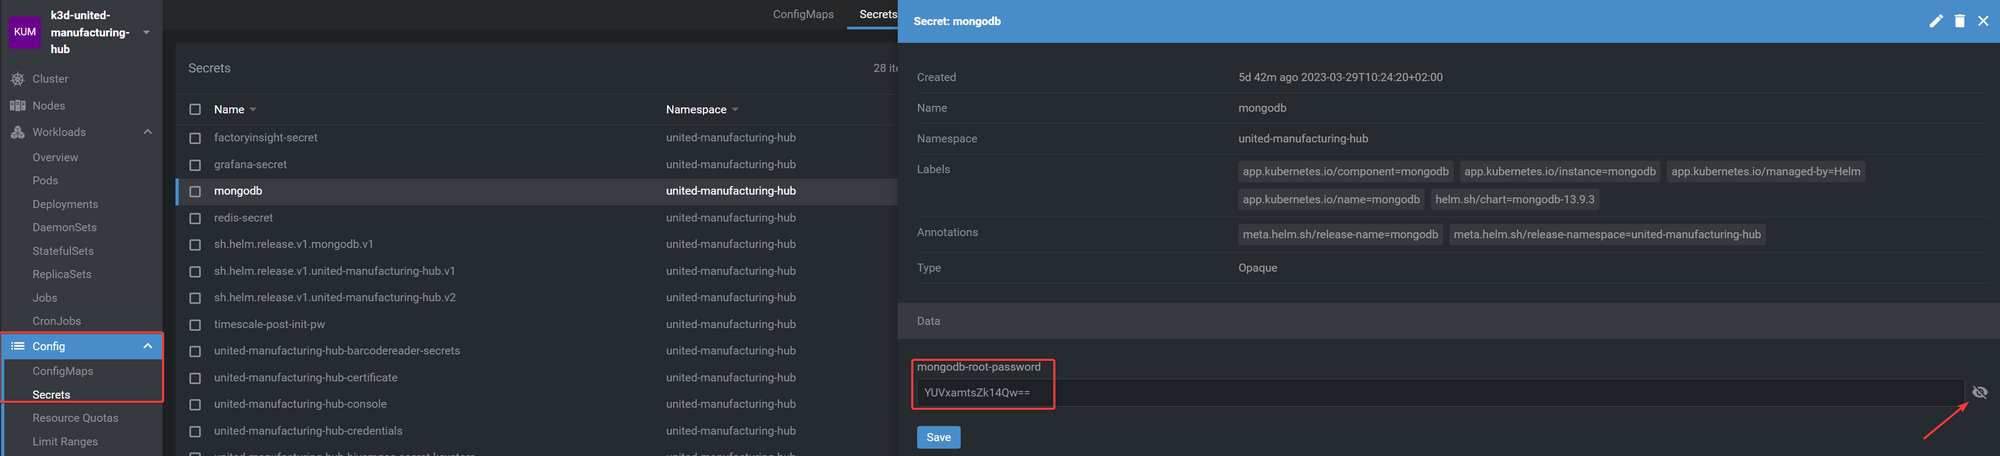Switch to the ConfigMaps tab
Viewport: 2000px width, 456px height.
tap(803, 14)
